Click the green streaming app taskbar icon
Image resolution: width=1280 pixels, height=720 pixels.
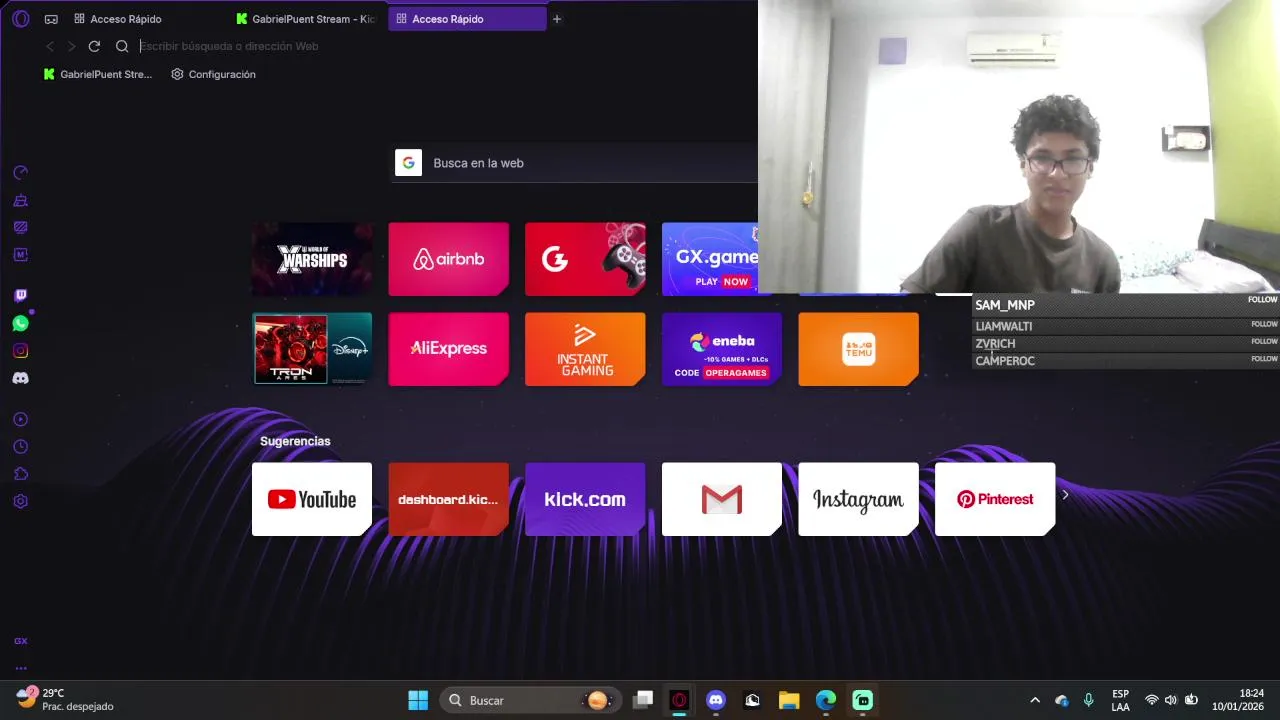pyautogui.click(x=862, y=700)
